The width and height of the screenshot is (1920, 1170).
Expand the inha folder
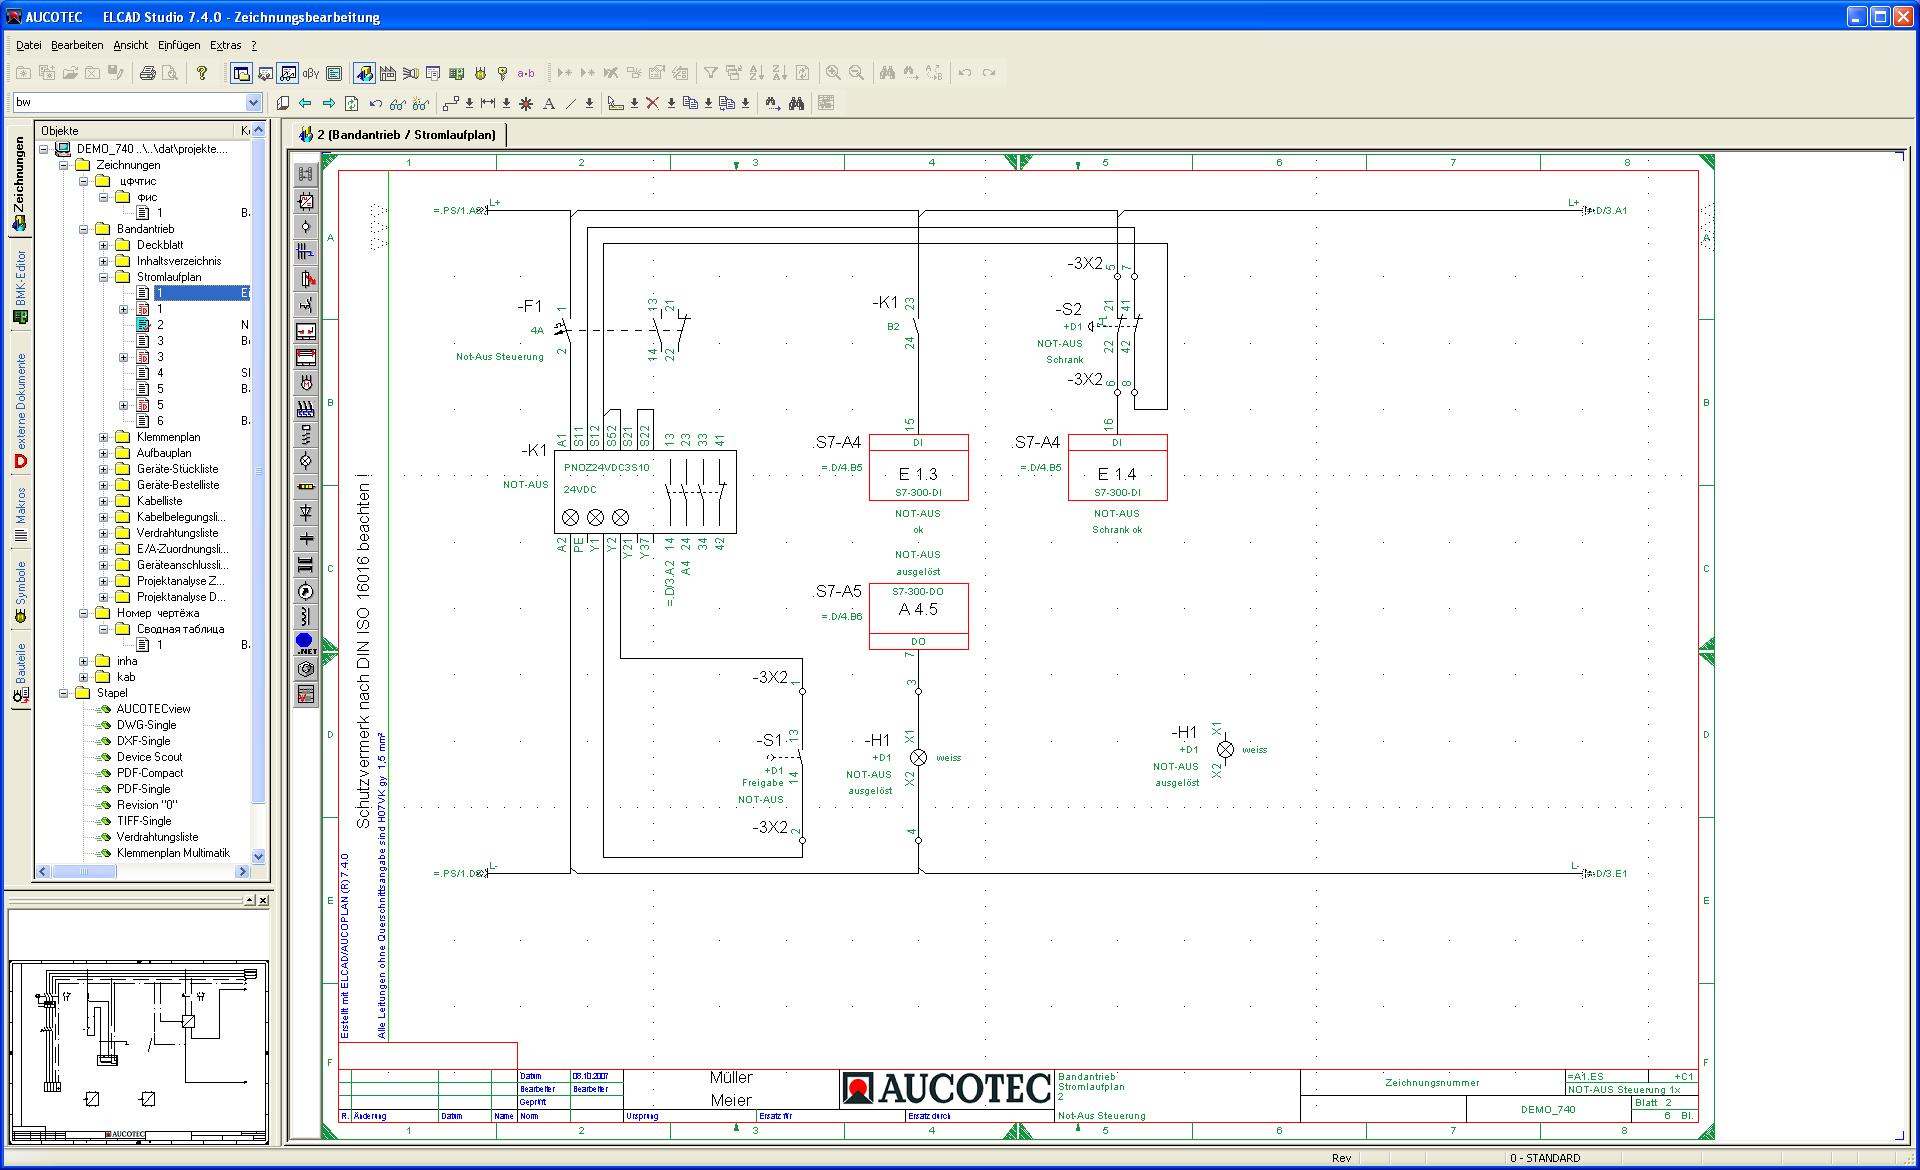tap(83, 661)
